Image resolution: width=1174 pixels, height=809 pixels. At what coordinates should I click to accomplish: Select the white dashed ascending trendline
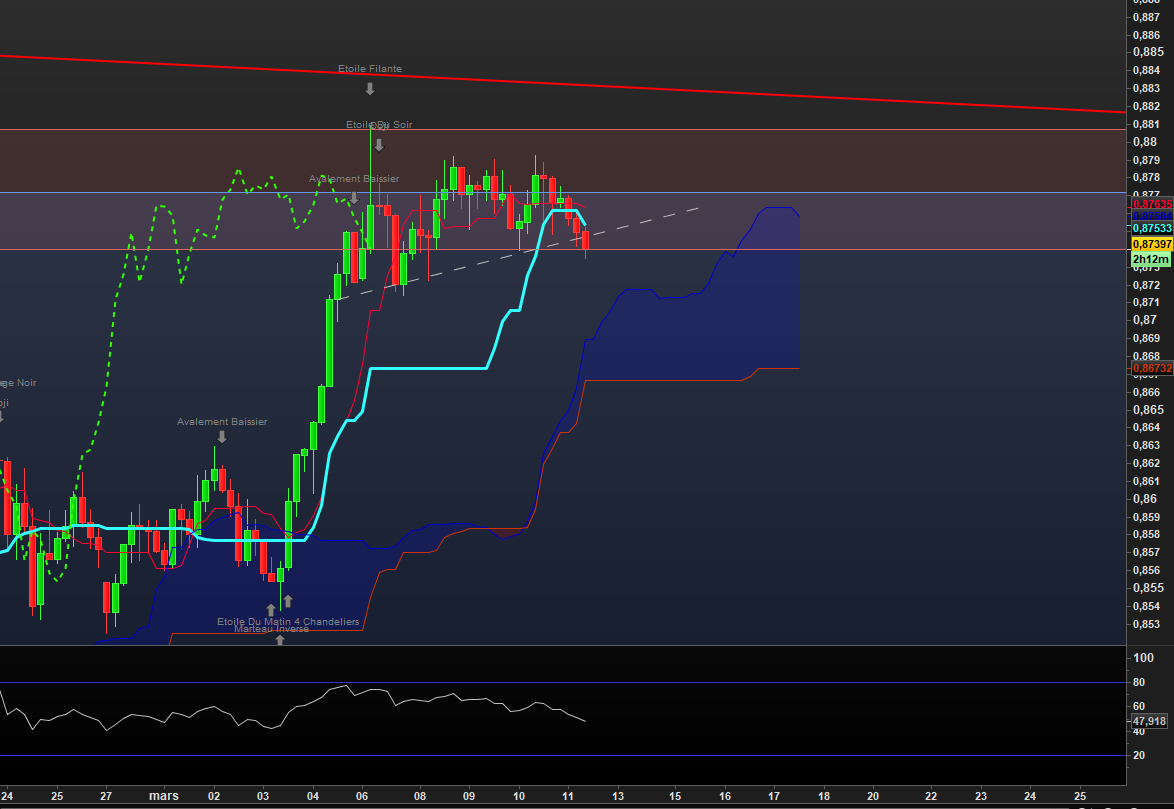[518, 254]
